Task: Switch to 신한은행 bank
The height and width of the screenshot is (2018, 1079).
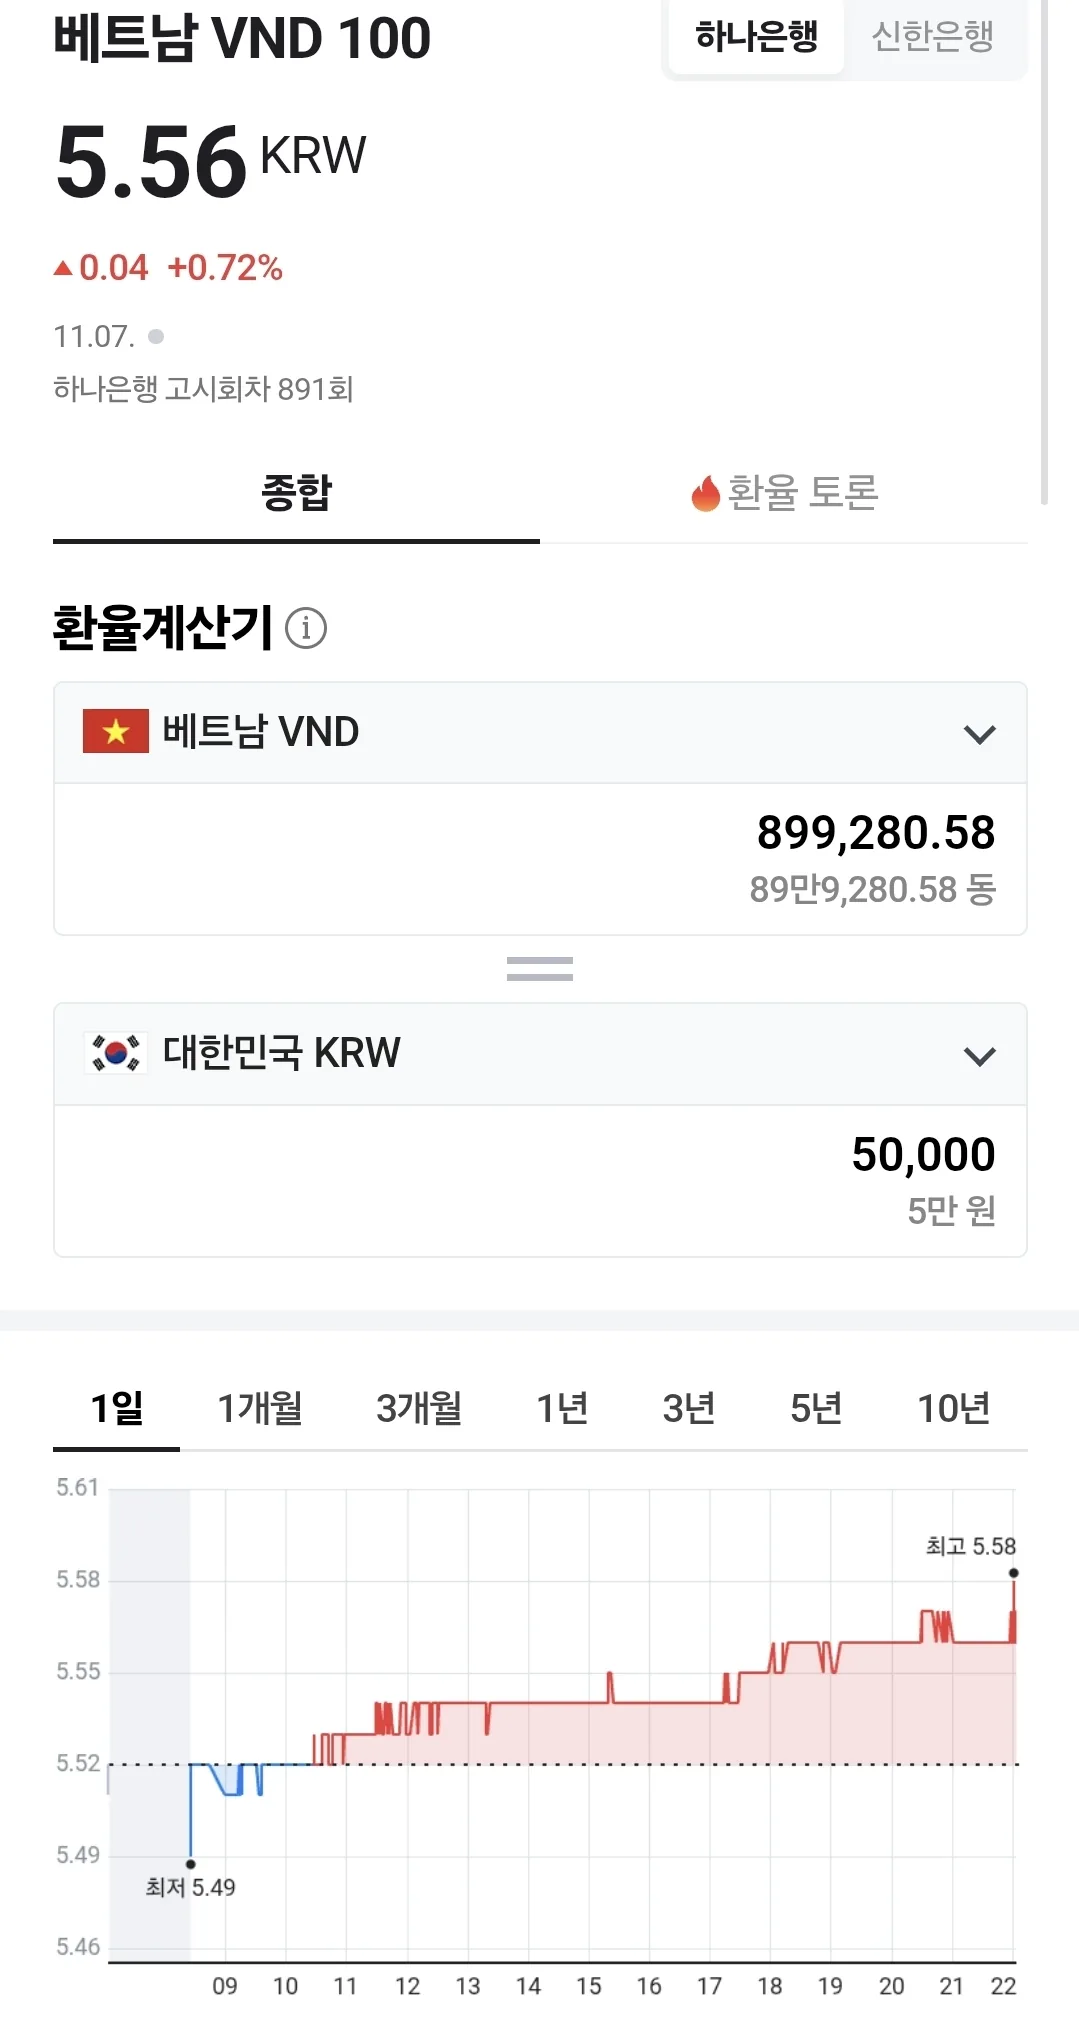Action: 933,37
